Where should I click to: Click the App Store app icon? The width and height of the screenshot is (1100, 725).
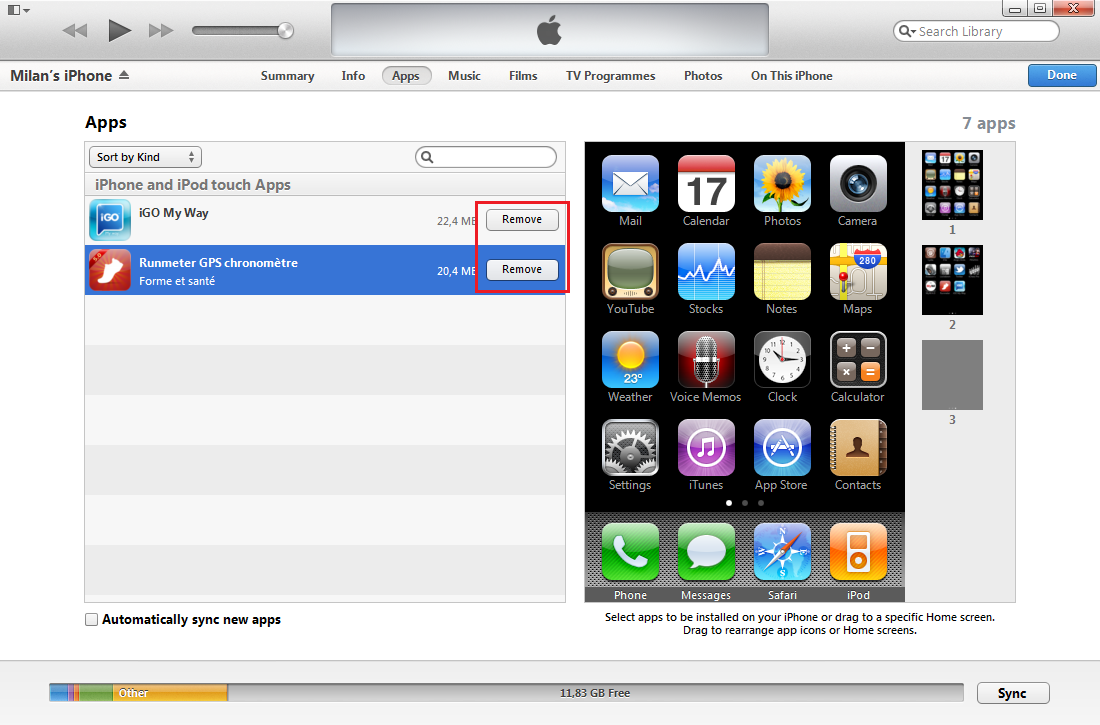782,448
